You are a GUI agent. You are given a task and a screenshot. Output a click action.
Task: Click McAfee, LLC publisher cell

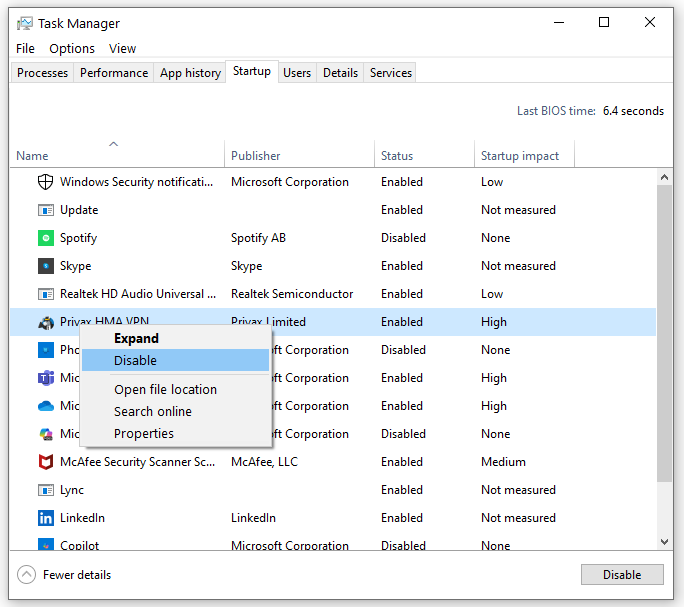[264, 462]
